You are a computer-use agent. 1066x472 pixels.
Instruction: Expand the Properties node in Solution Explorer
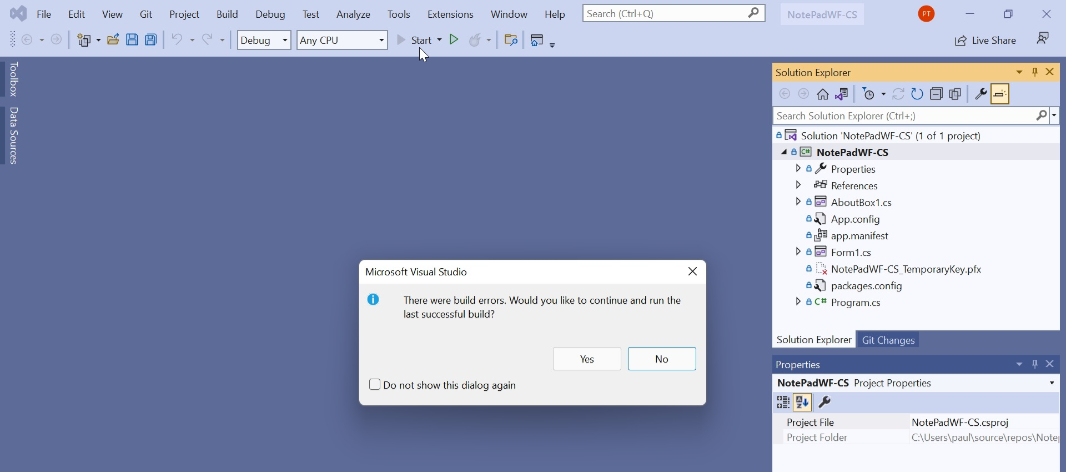(798, 168)
